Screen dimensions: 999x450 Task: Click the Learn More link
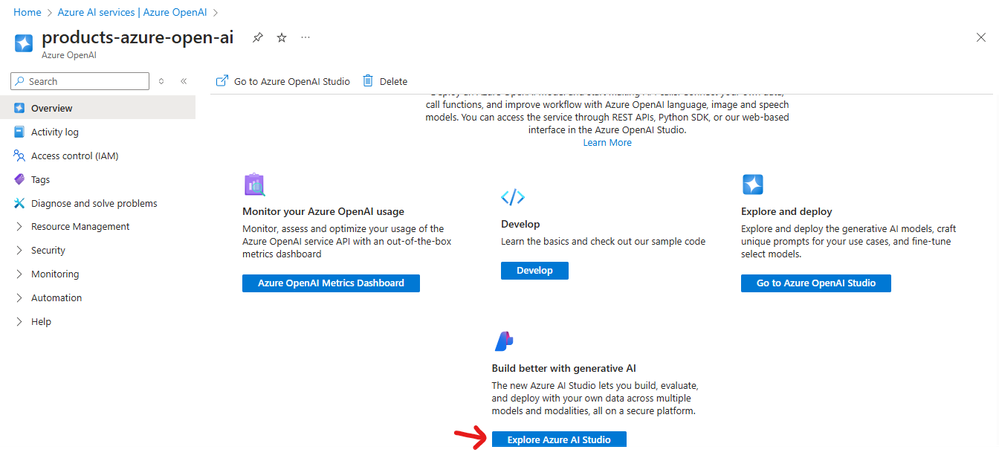[x=607, y=143]
